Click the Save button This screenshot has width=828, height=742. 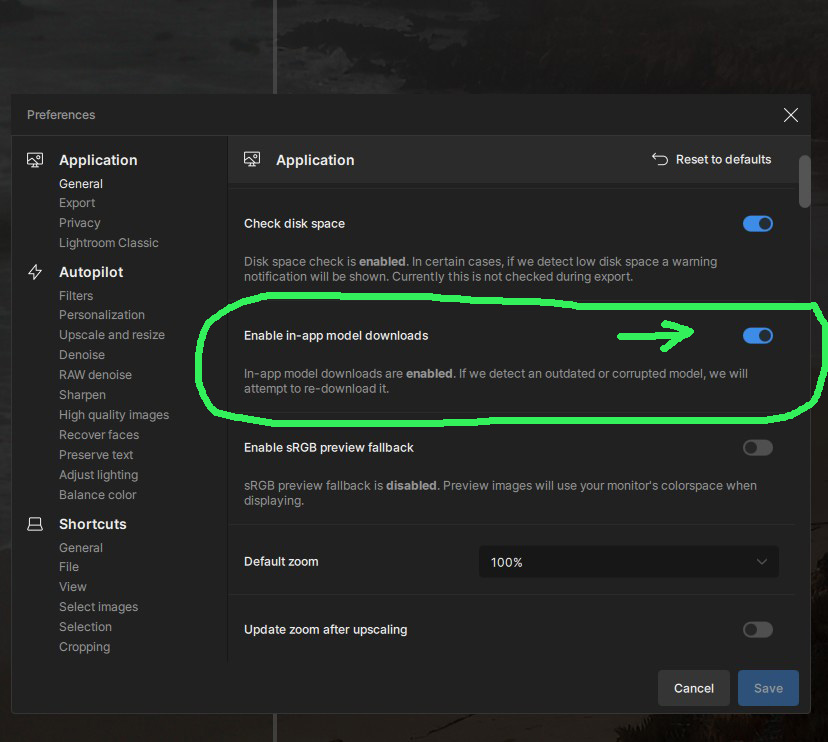click(768, 688)
